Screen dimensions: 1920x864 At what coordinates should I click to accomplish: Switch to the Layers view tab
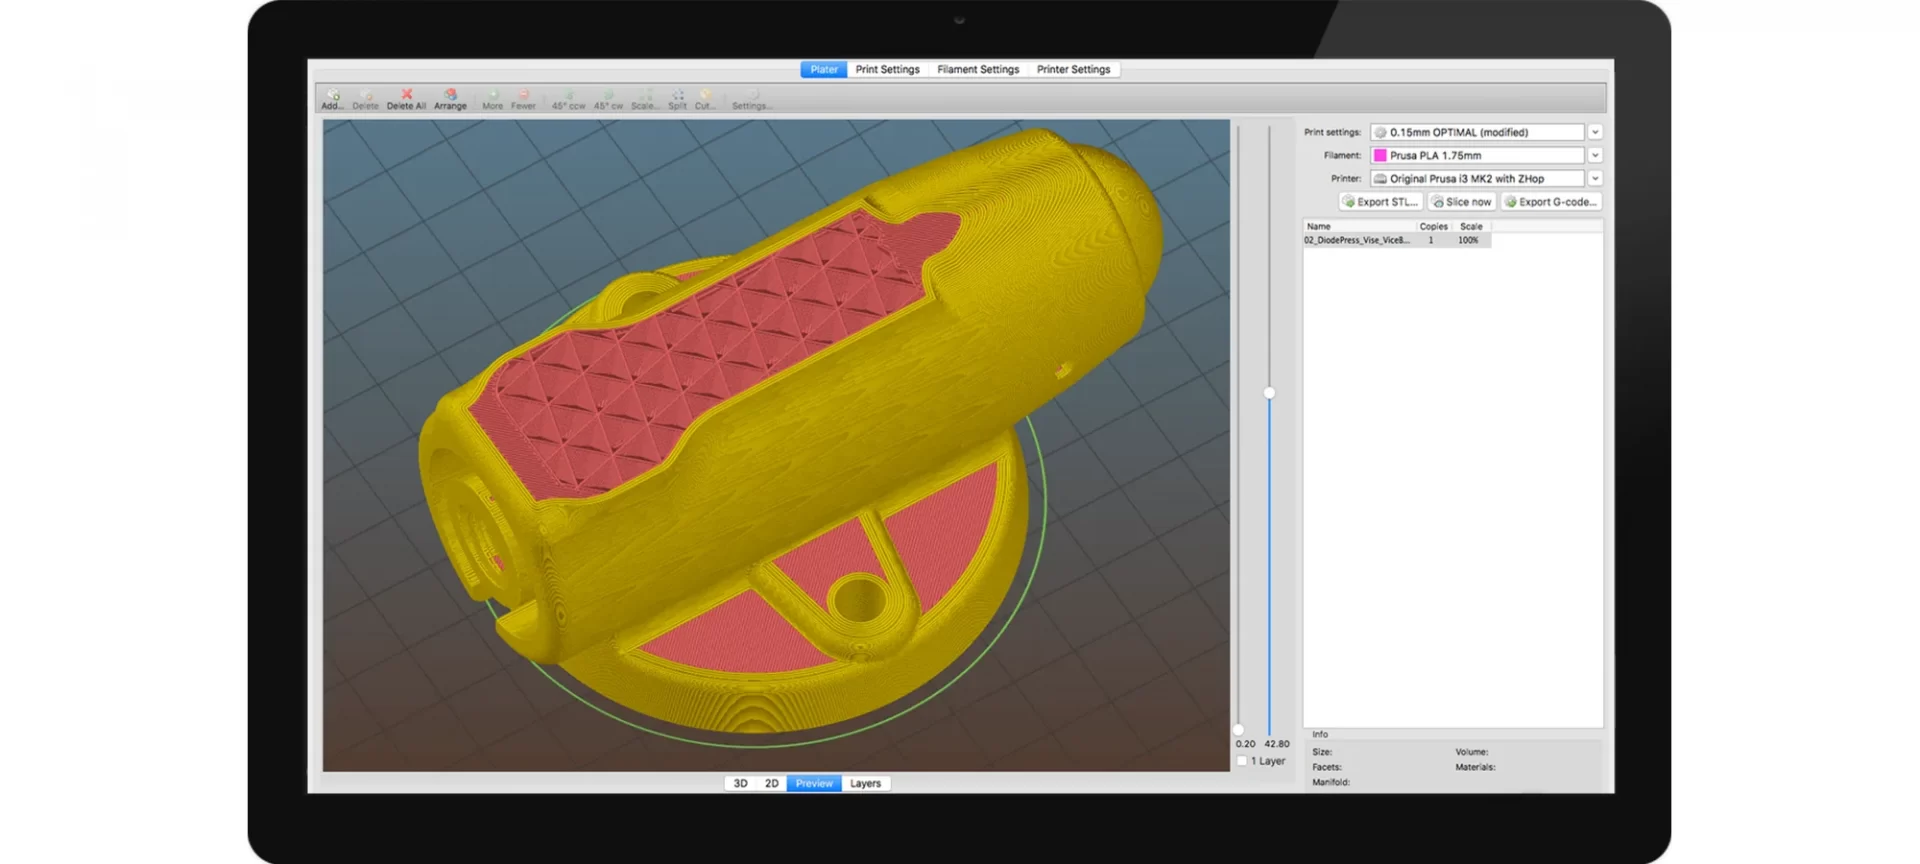click(x=865, y=784)
